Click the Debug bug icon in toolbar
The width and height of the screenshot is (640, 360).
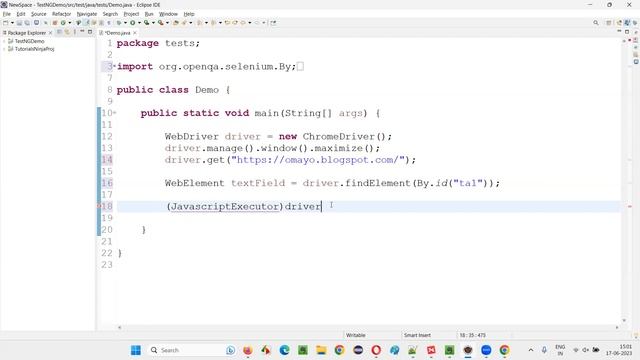click(x=119, y=23)
